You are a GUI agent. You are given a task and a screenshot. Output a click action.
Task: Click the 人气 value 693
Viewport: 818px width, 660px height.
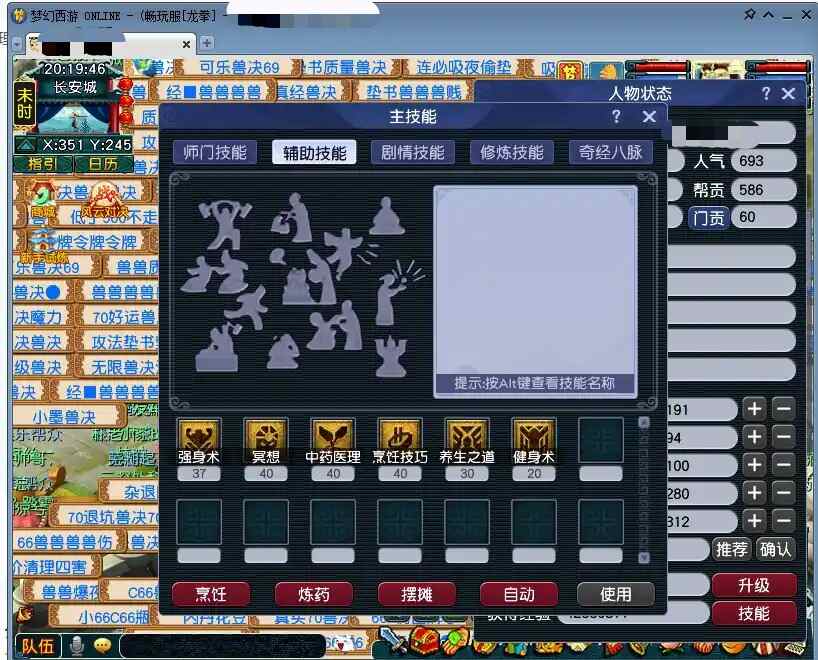pos(764,161)
